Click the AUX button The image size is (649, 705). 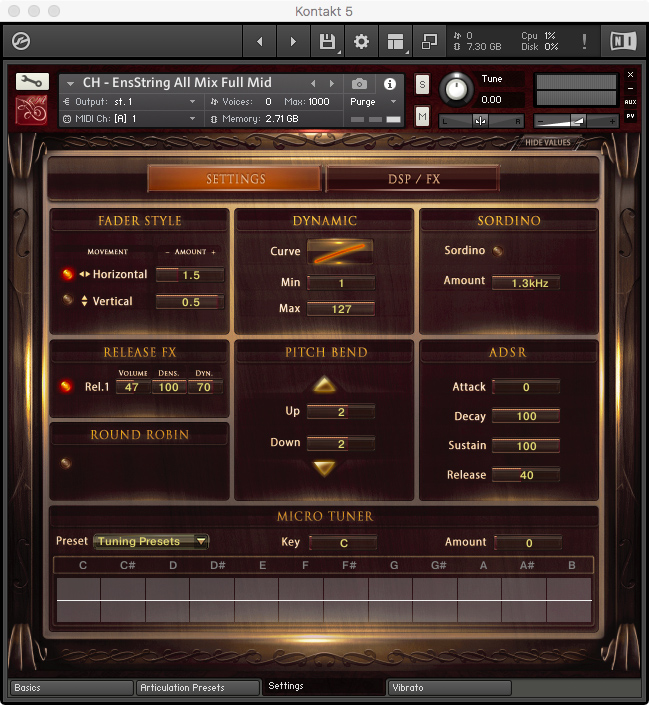(x=630, y=102)
